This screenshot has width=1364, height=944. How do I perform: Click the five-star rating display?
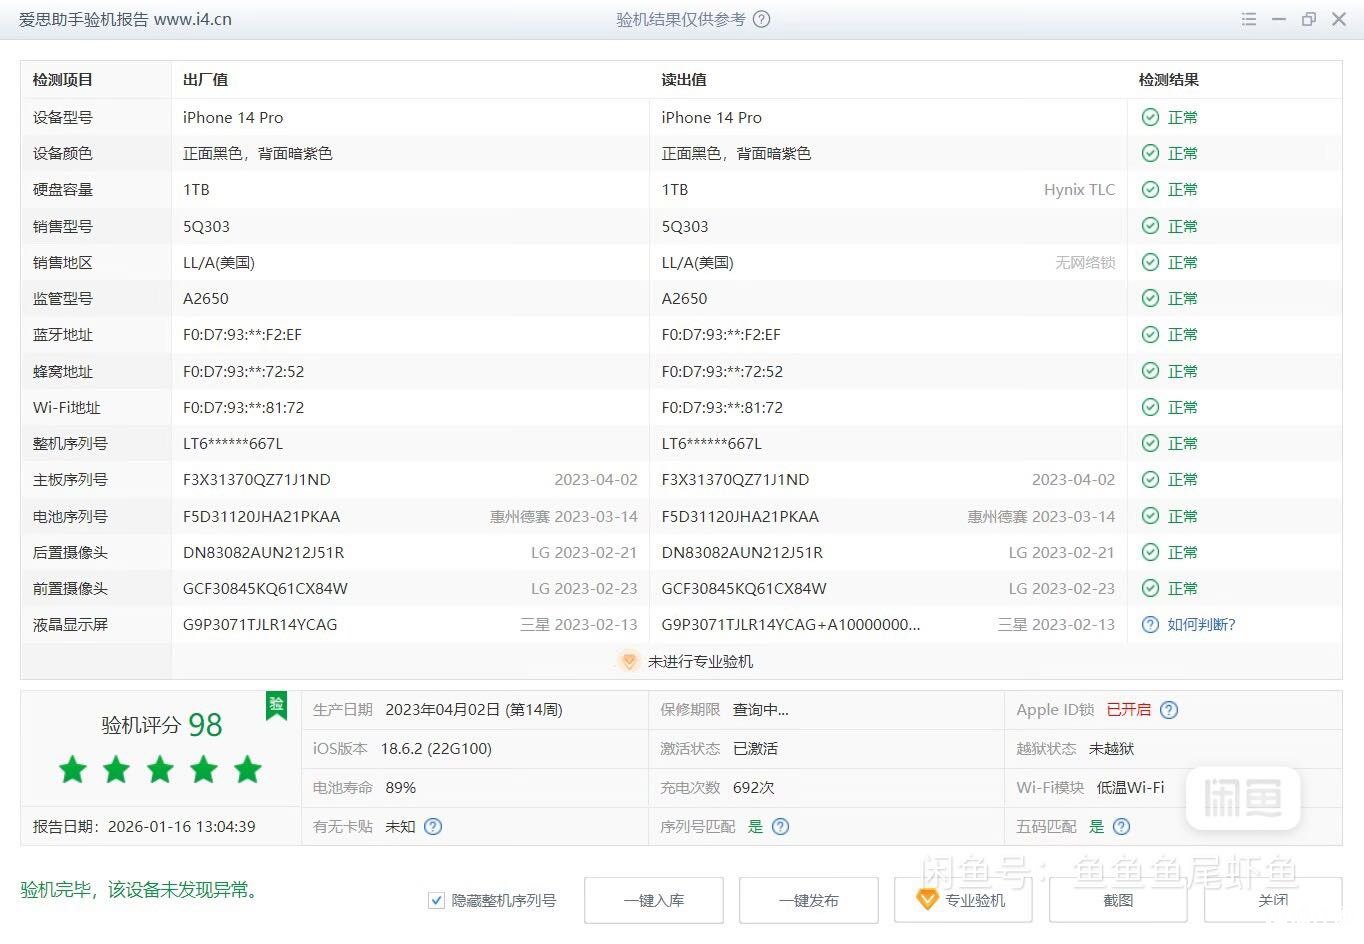point(160,770)
